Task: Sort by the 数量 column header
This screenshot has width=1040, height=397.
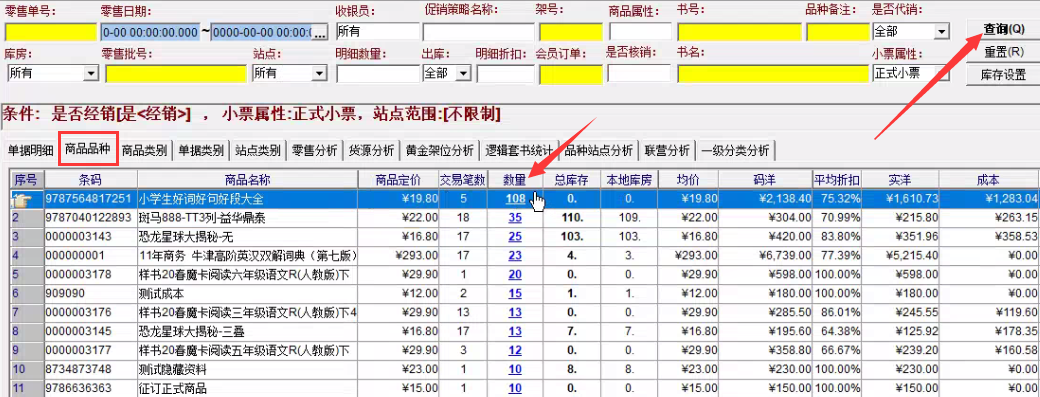Action: [x=515, y=180]
